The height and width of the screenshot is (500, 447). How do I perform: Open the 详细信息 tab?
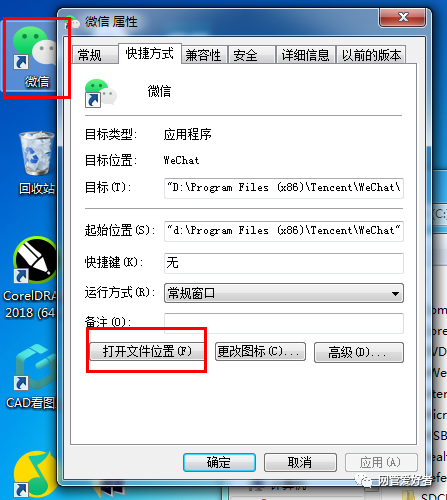pyautogui.click(x=306, y=55)
